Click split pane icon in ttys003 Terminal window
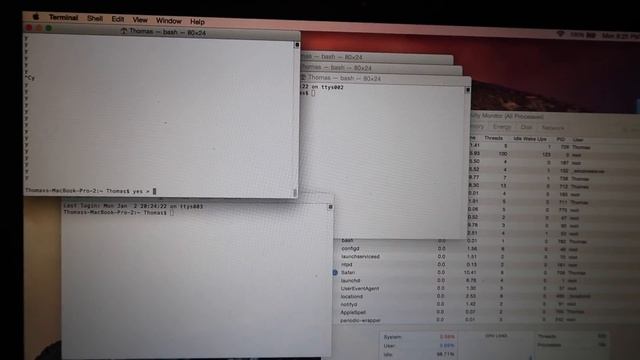The height and width of the screenshot is (360, 640). 330,207
